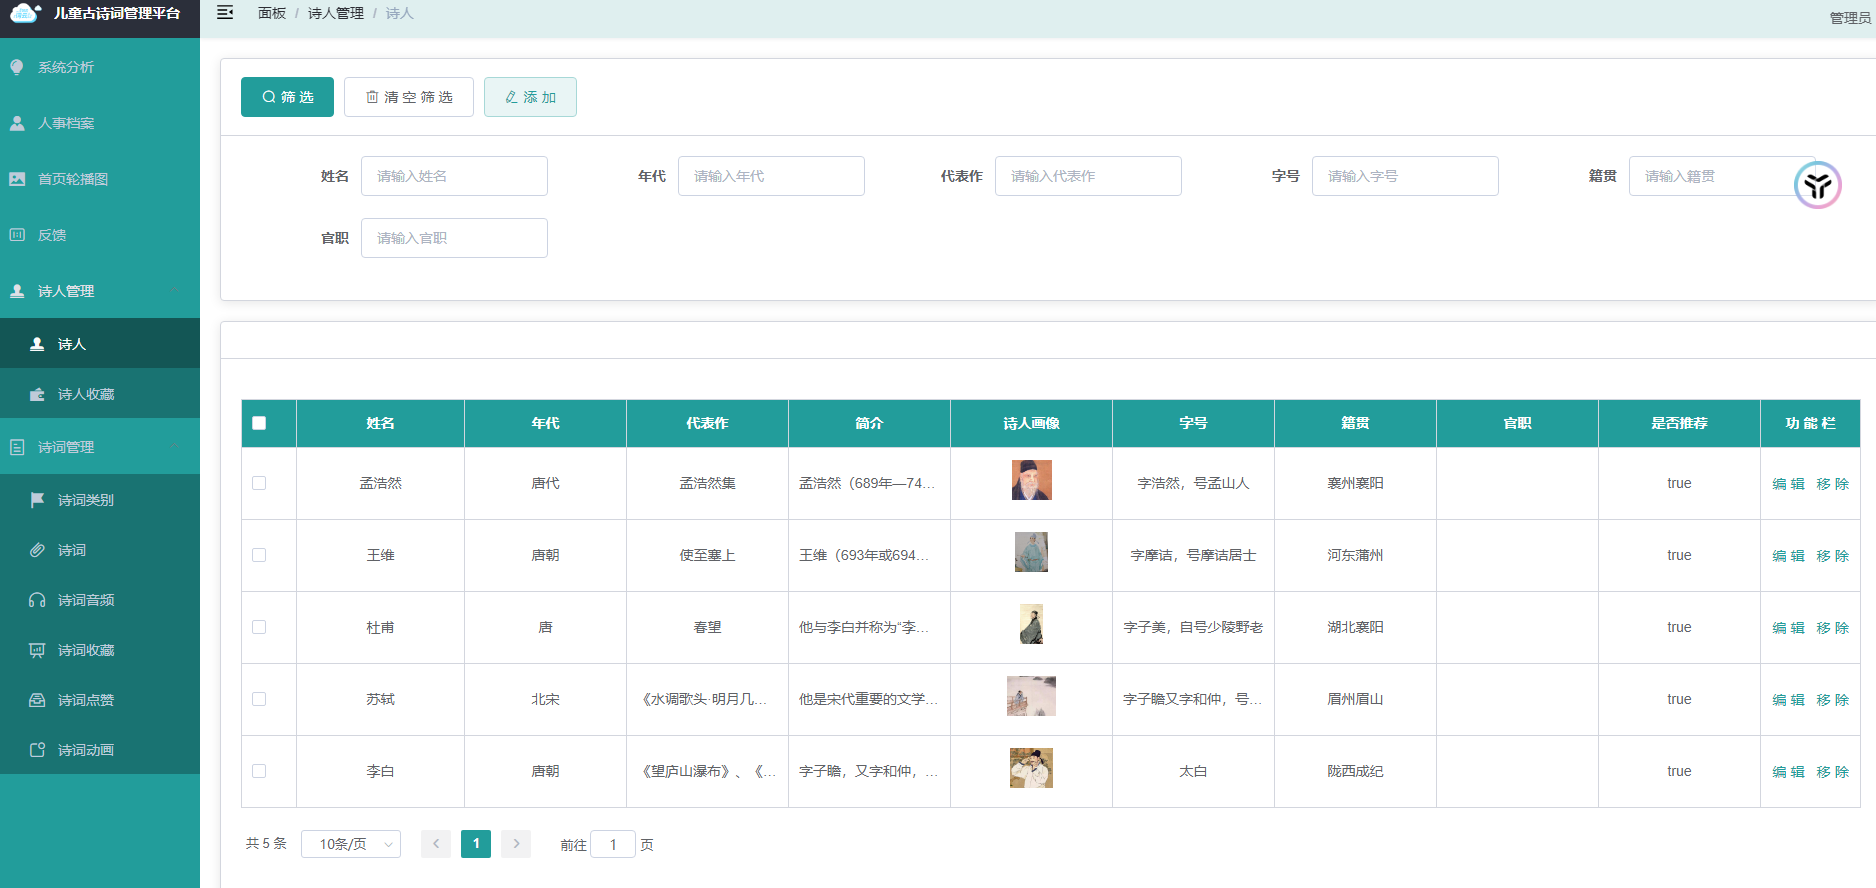The width and height of the screenshot is (1876, 888).
Task: Click the 人事档案 person icon
Action: (17, 123)
